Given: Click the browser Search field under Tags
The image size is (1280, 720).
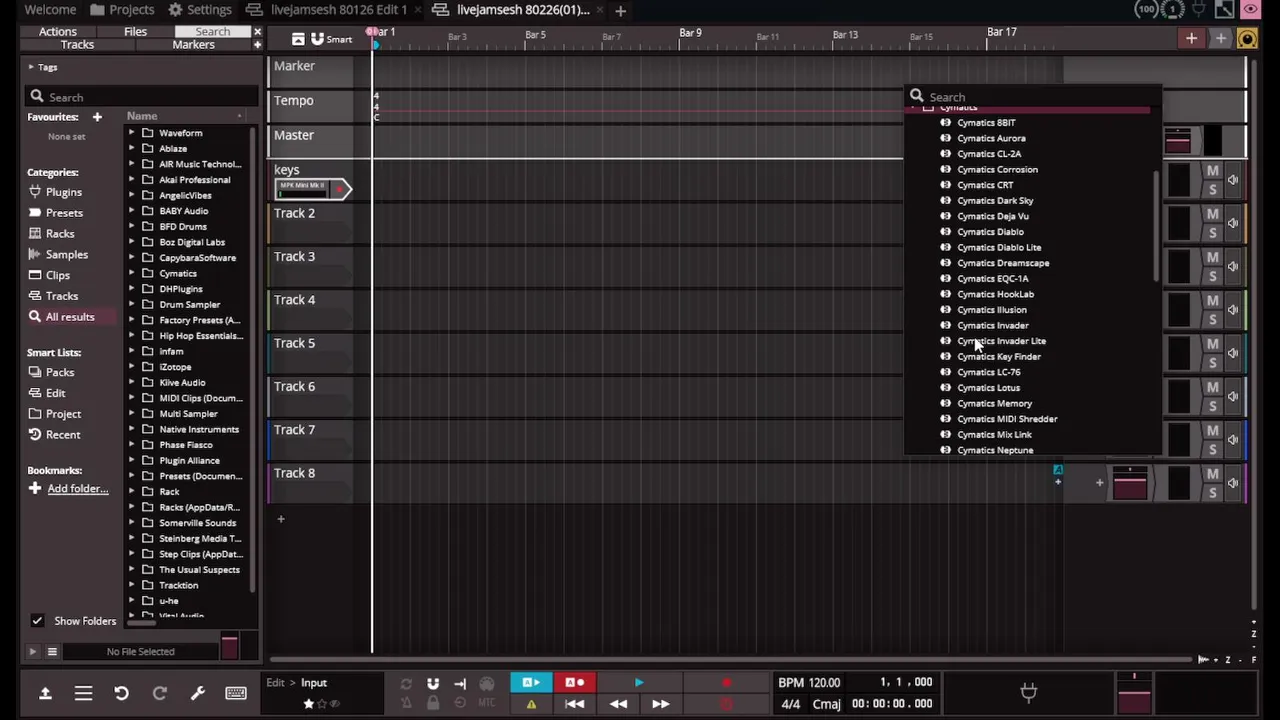Looking at the screenshot, I should tap(143, 97).
